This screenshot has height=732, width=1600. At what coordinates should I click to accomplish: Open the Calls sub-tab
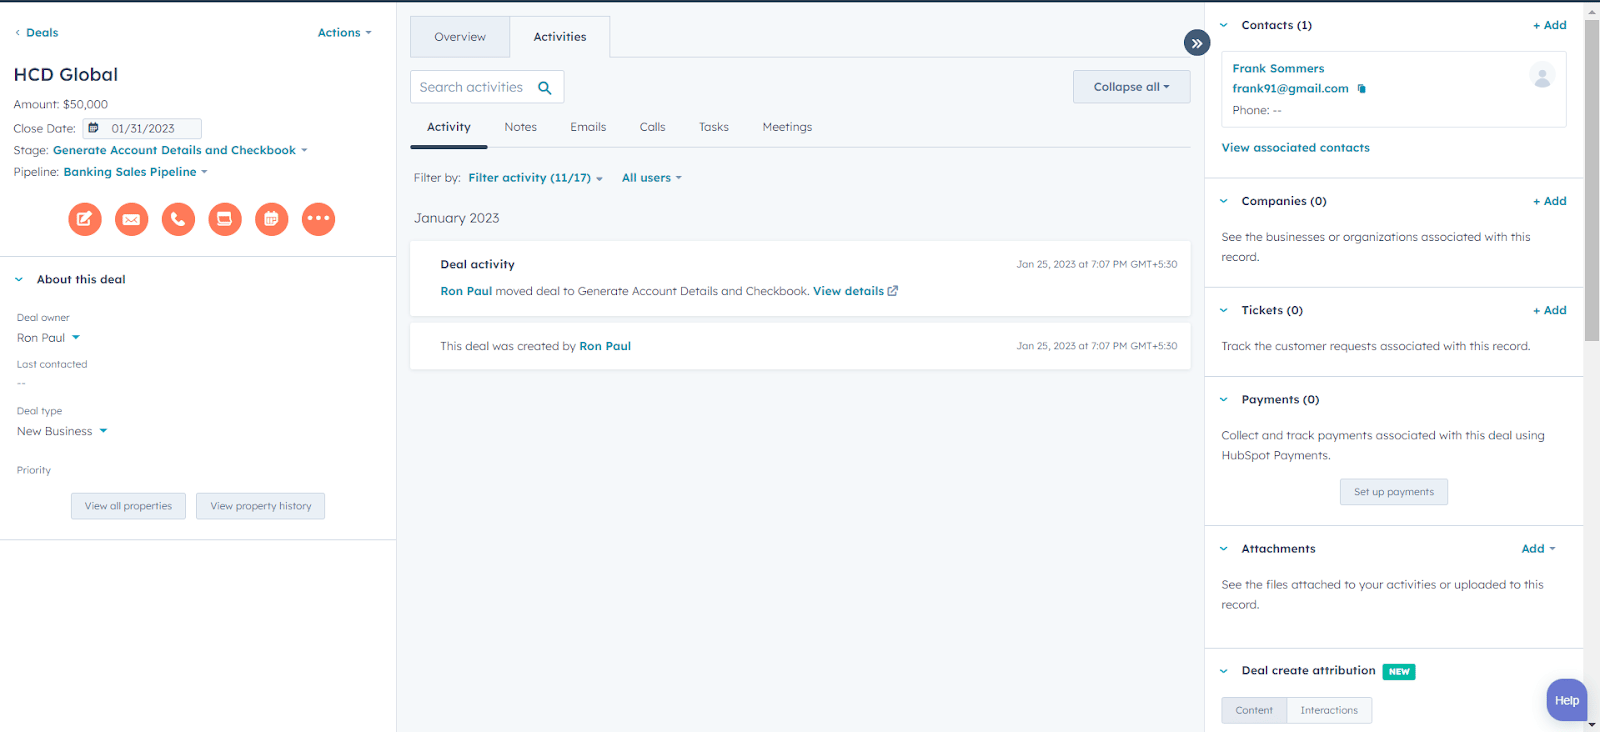(x=653, y=127)
